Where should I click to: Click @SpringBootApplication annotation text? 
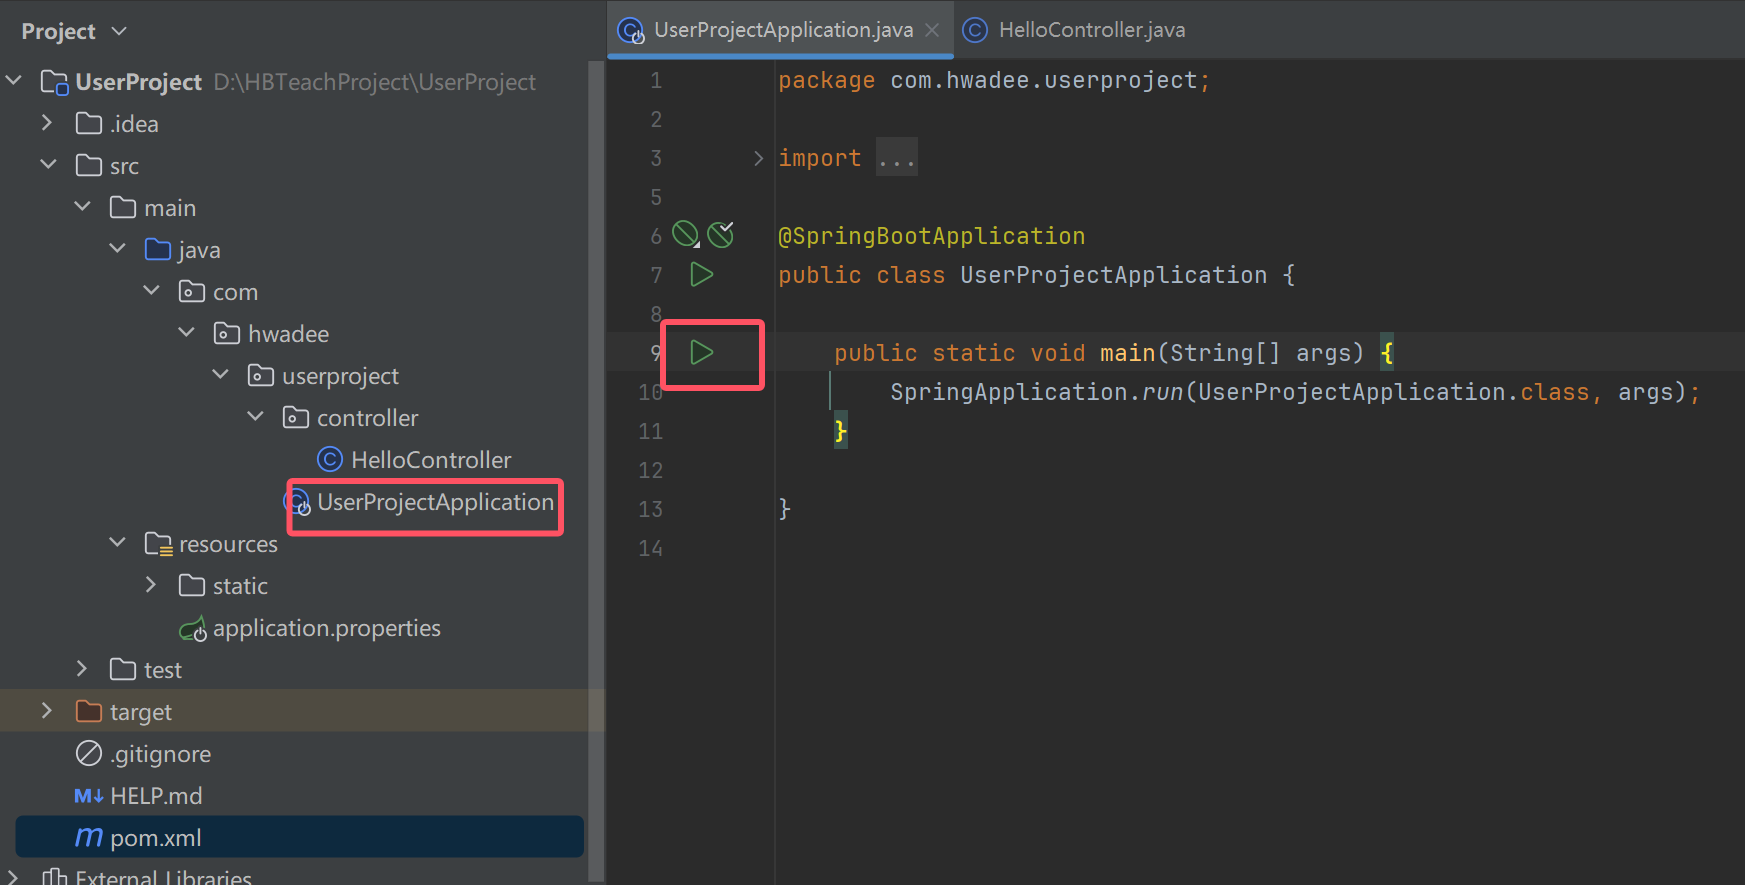pos(931,236)
